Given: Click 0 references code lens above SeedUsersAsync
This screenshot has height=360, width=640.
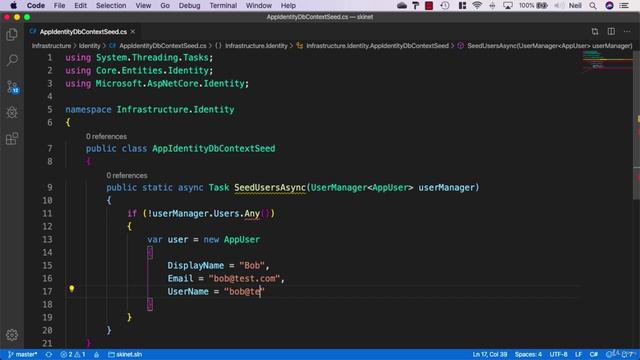Looking at the screenshot, I should coord(127,176).
